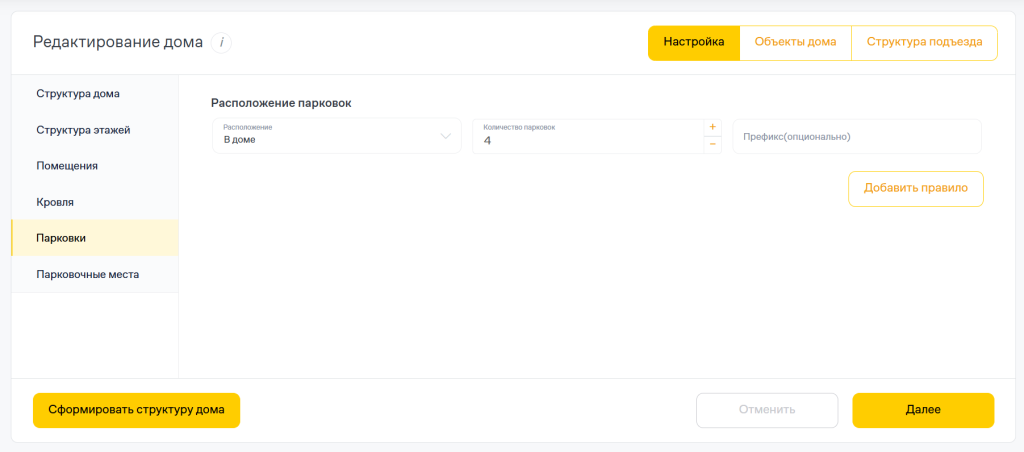Screen dimensions: 1024x452
Task: Click Сформировать структуру дома button
Action: click(136, 410)
